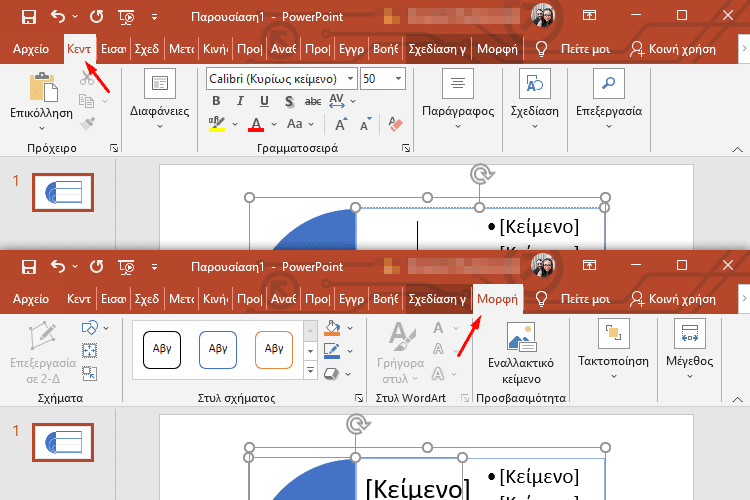The image size is (750, 500).
Task: Open the Τακτοποίηση arrange menu
Action: pyautogui.click(x=613, y=350)
